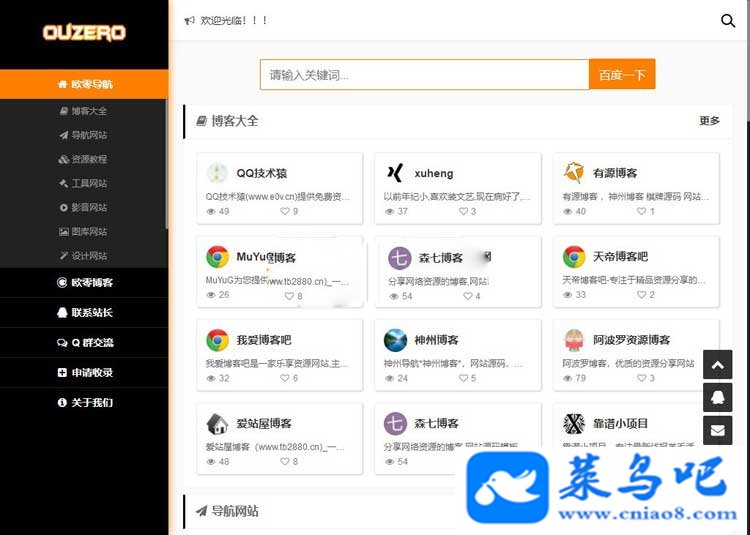Click 天帝博客吧 Chrome icon

tap(574, 257)
